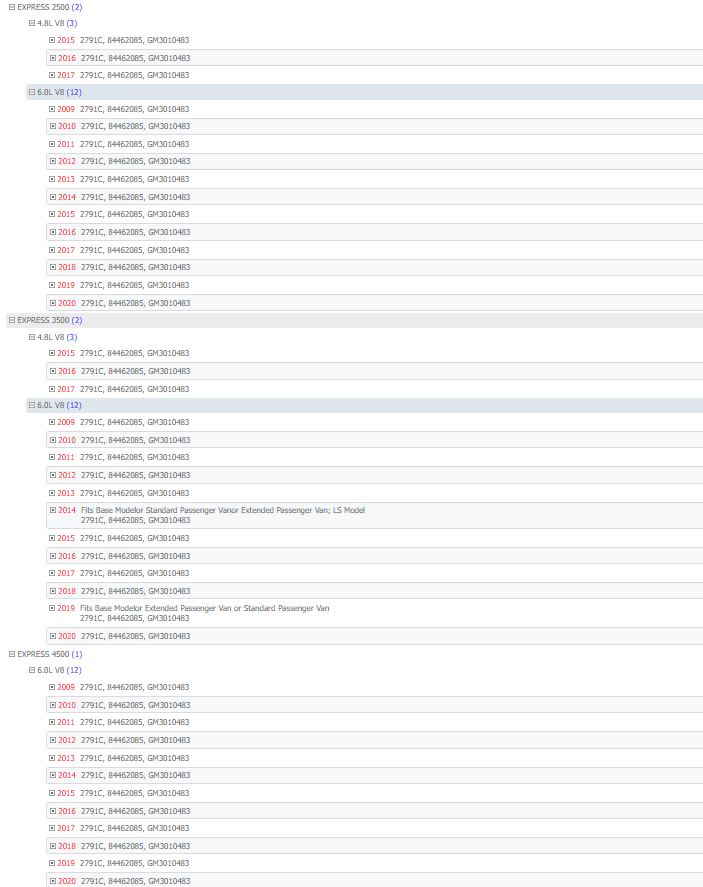Expand 2012 under EXPRESS 2500 6.0L V8
Image resolution: width=703 pixels, height=887 pixels.
(53, 161)
